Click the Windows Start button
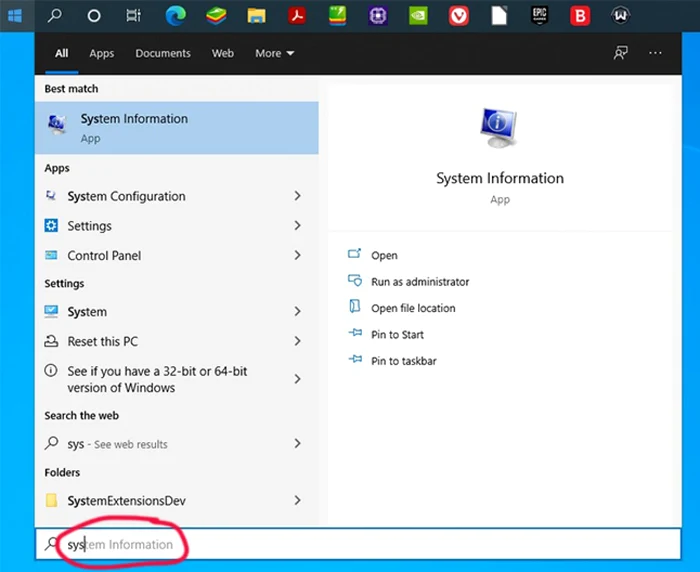Screen dimensions: 700x572 coord(15,16)
